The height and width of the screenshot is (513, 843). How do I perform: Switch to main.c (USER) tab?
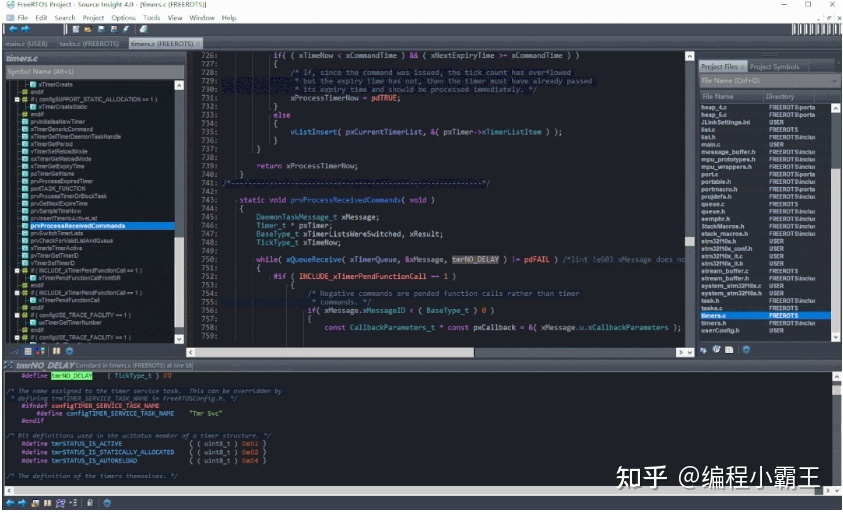point(27,44)
